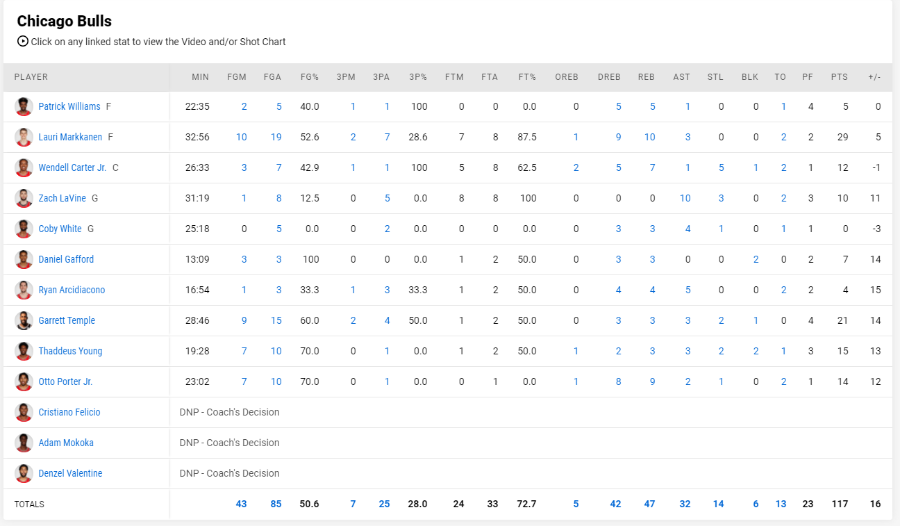The height and width of the screenshot is (526, 900).
Task: Click the play icon beside video instructions
Action: click(x=22, y=41)
